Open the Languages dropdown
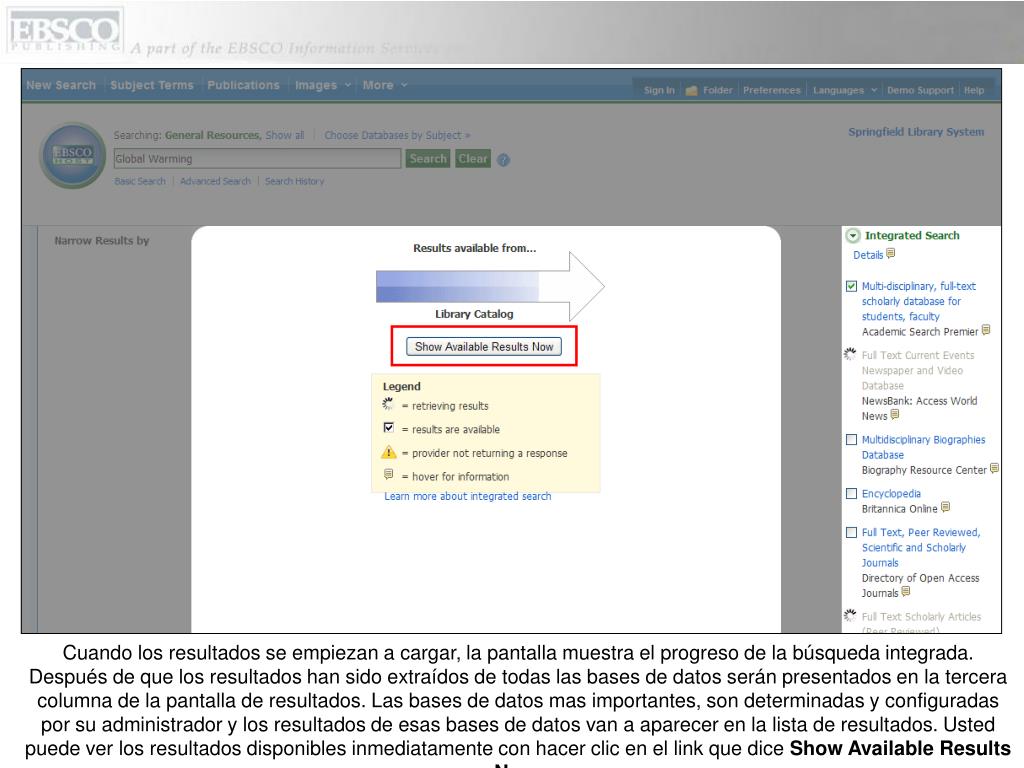 (x=844, y=90)
